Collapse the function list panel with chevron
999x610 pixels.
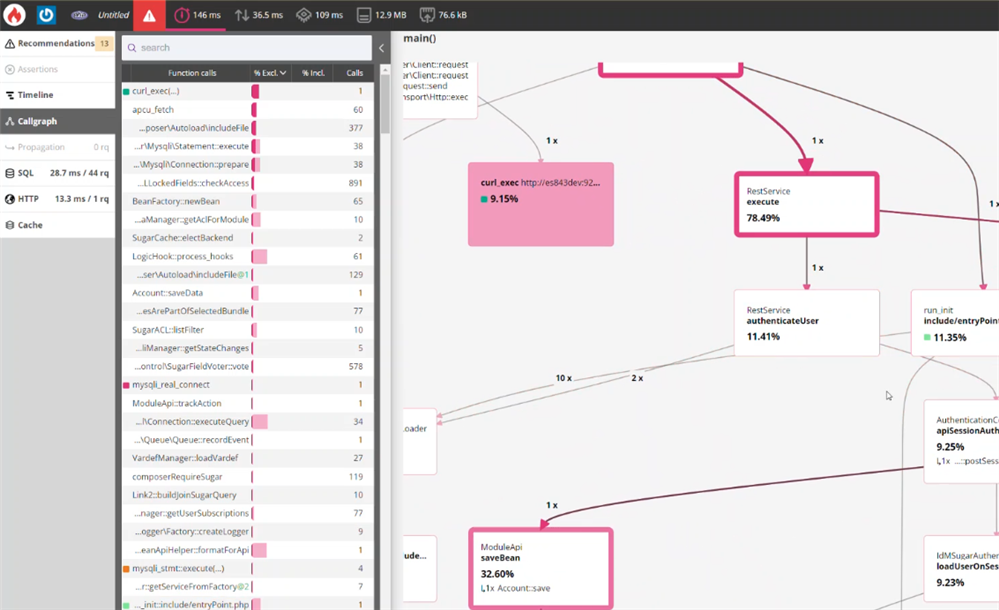pyautogui.click(x=381, y=48)
